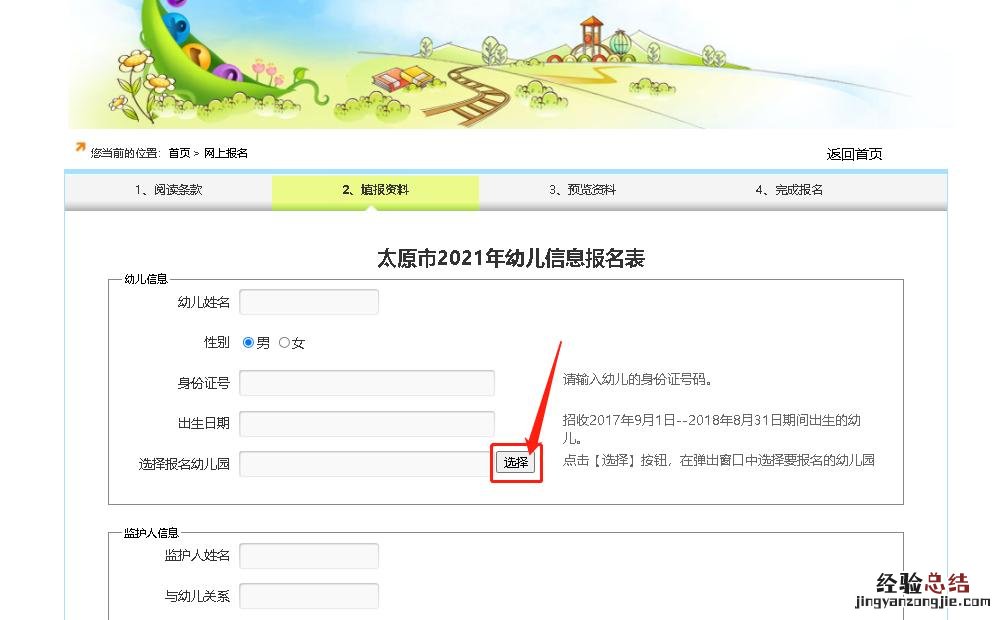The width and height of the screenshot is (1005, 620).
Task: Click the books graphic in banner
Action: click(x=403, y=78)
